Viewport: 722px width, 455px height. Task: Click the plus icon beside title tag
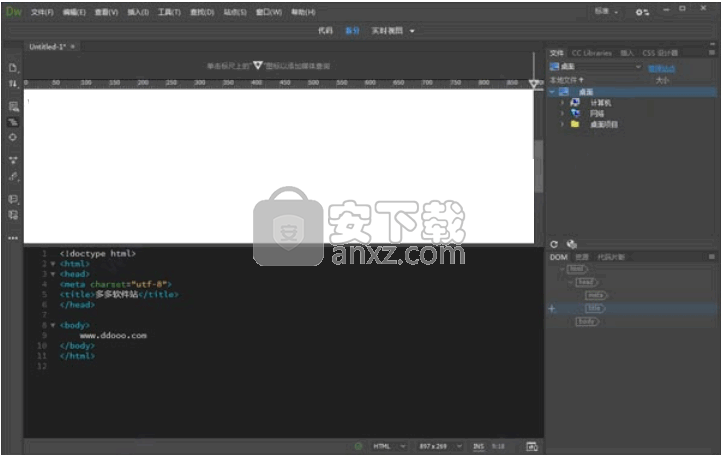coord(552,309)
